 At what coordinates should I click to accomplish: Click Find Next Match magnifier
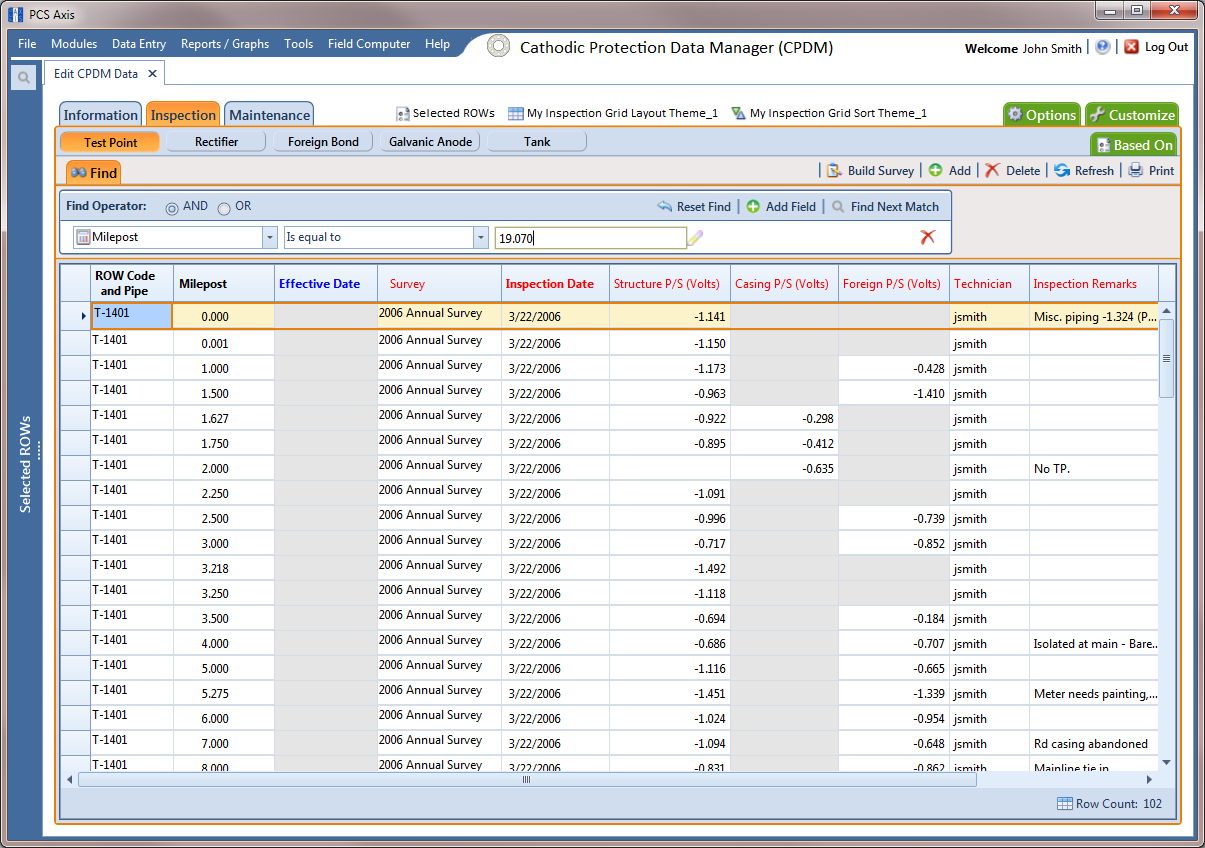point(839,207)
